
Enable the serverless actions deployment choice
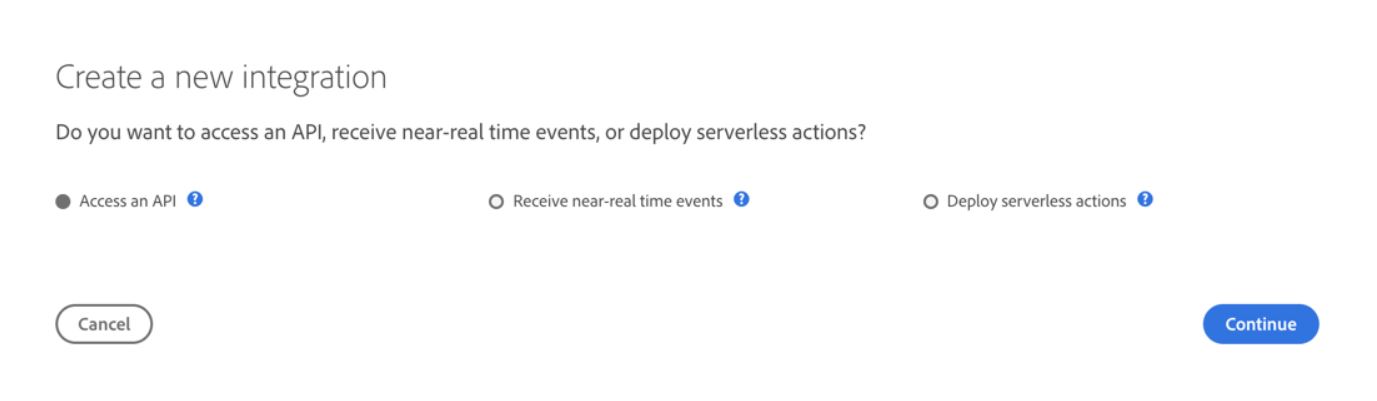pyautogui.click(x=931, y=201)
